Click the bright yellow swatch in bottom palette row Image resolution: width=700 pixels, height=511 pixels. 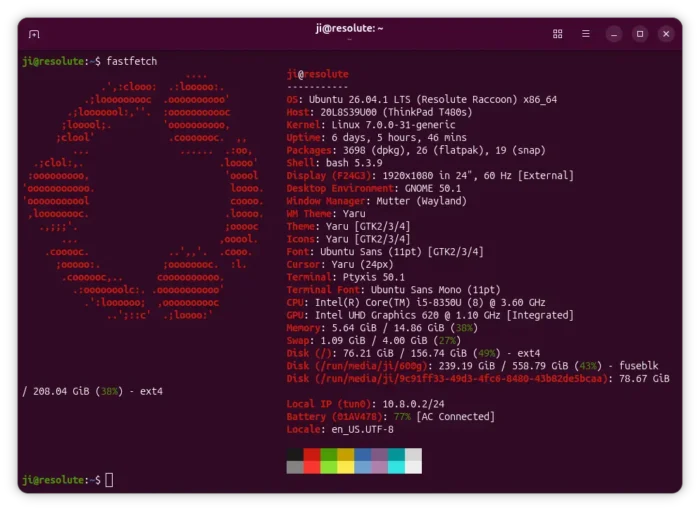click(346, 467)
